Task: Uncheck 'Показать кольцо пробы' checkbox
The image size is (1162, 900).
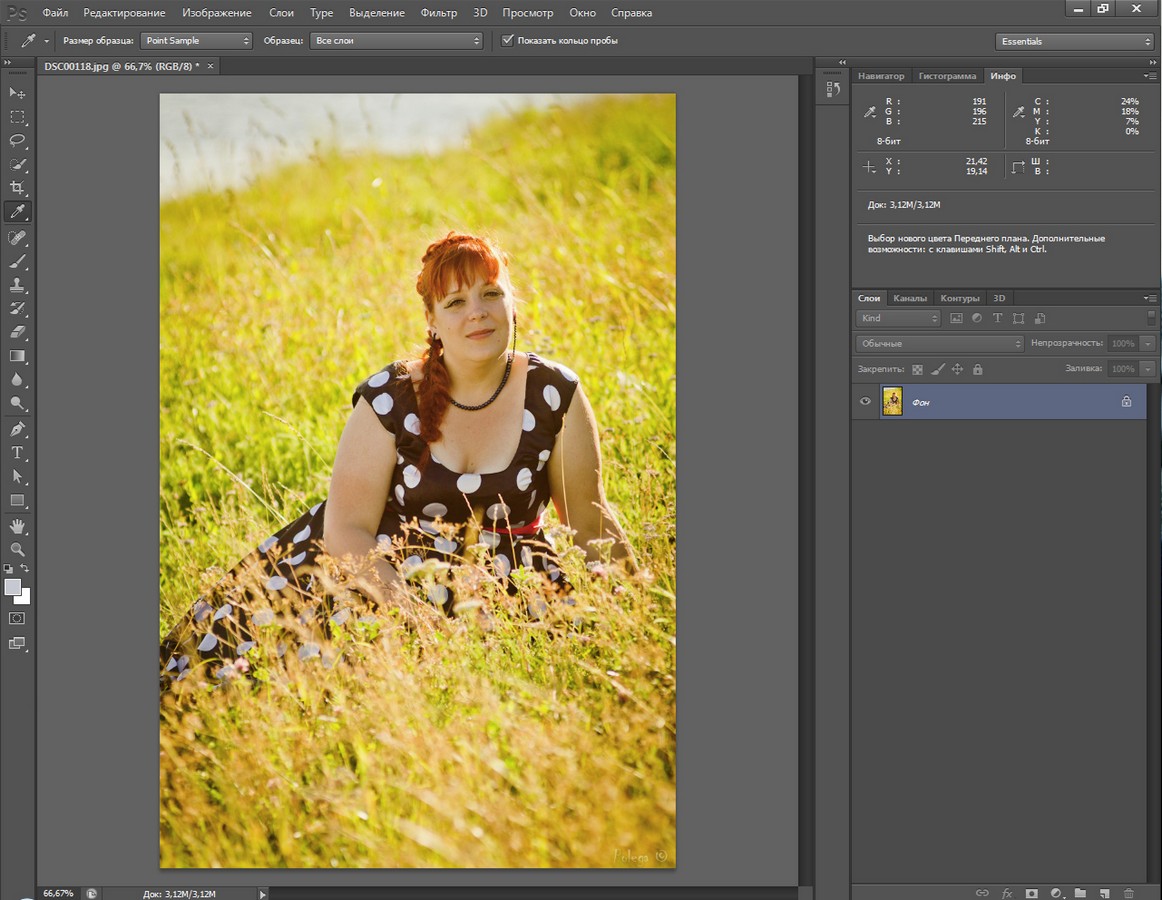Action: pos(508,41)
